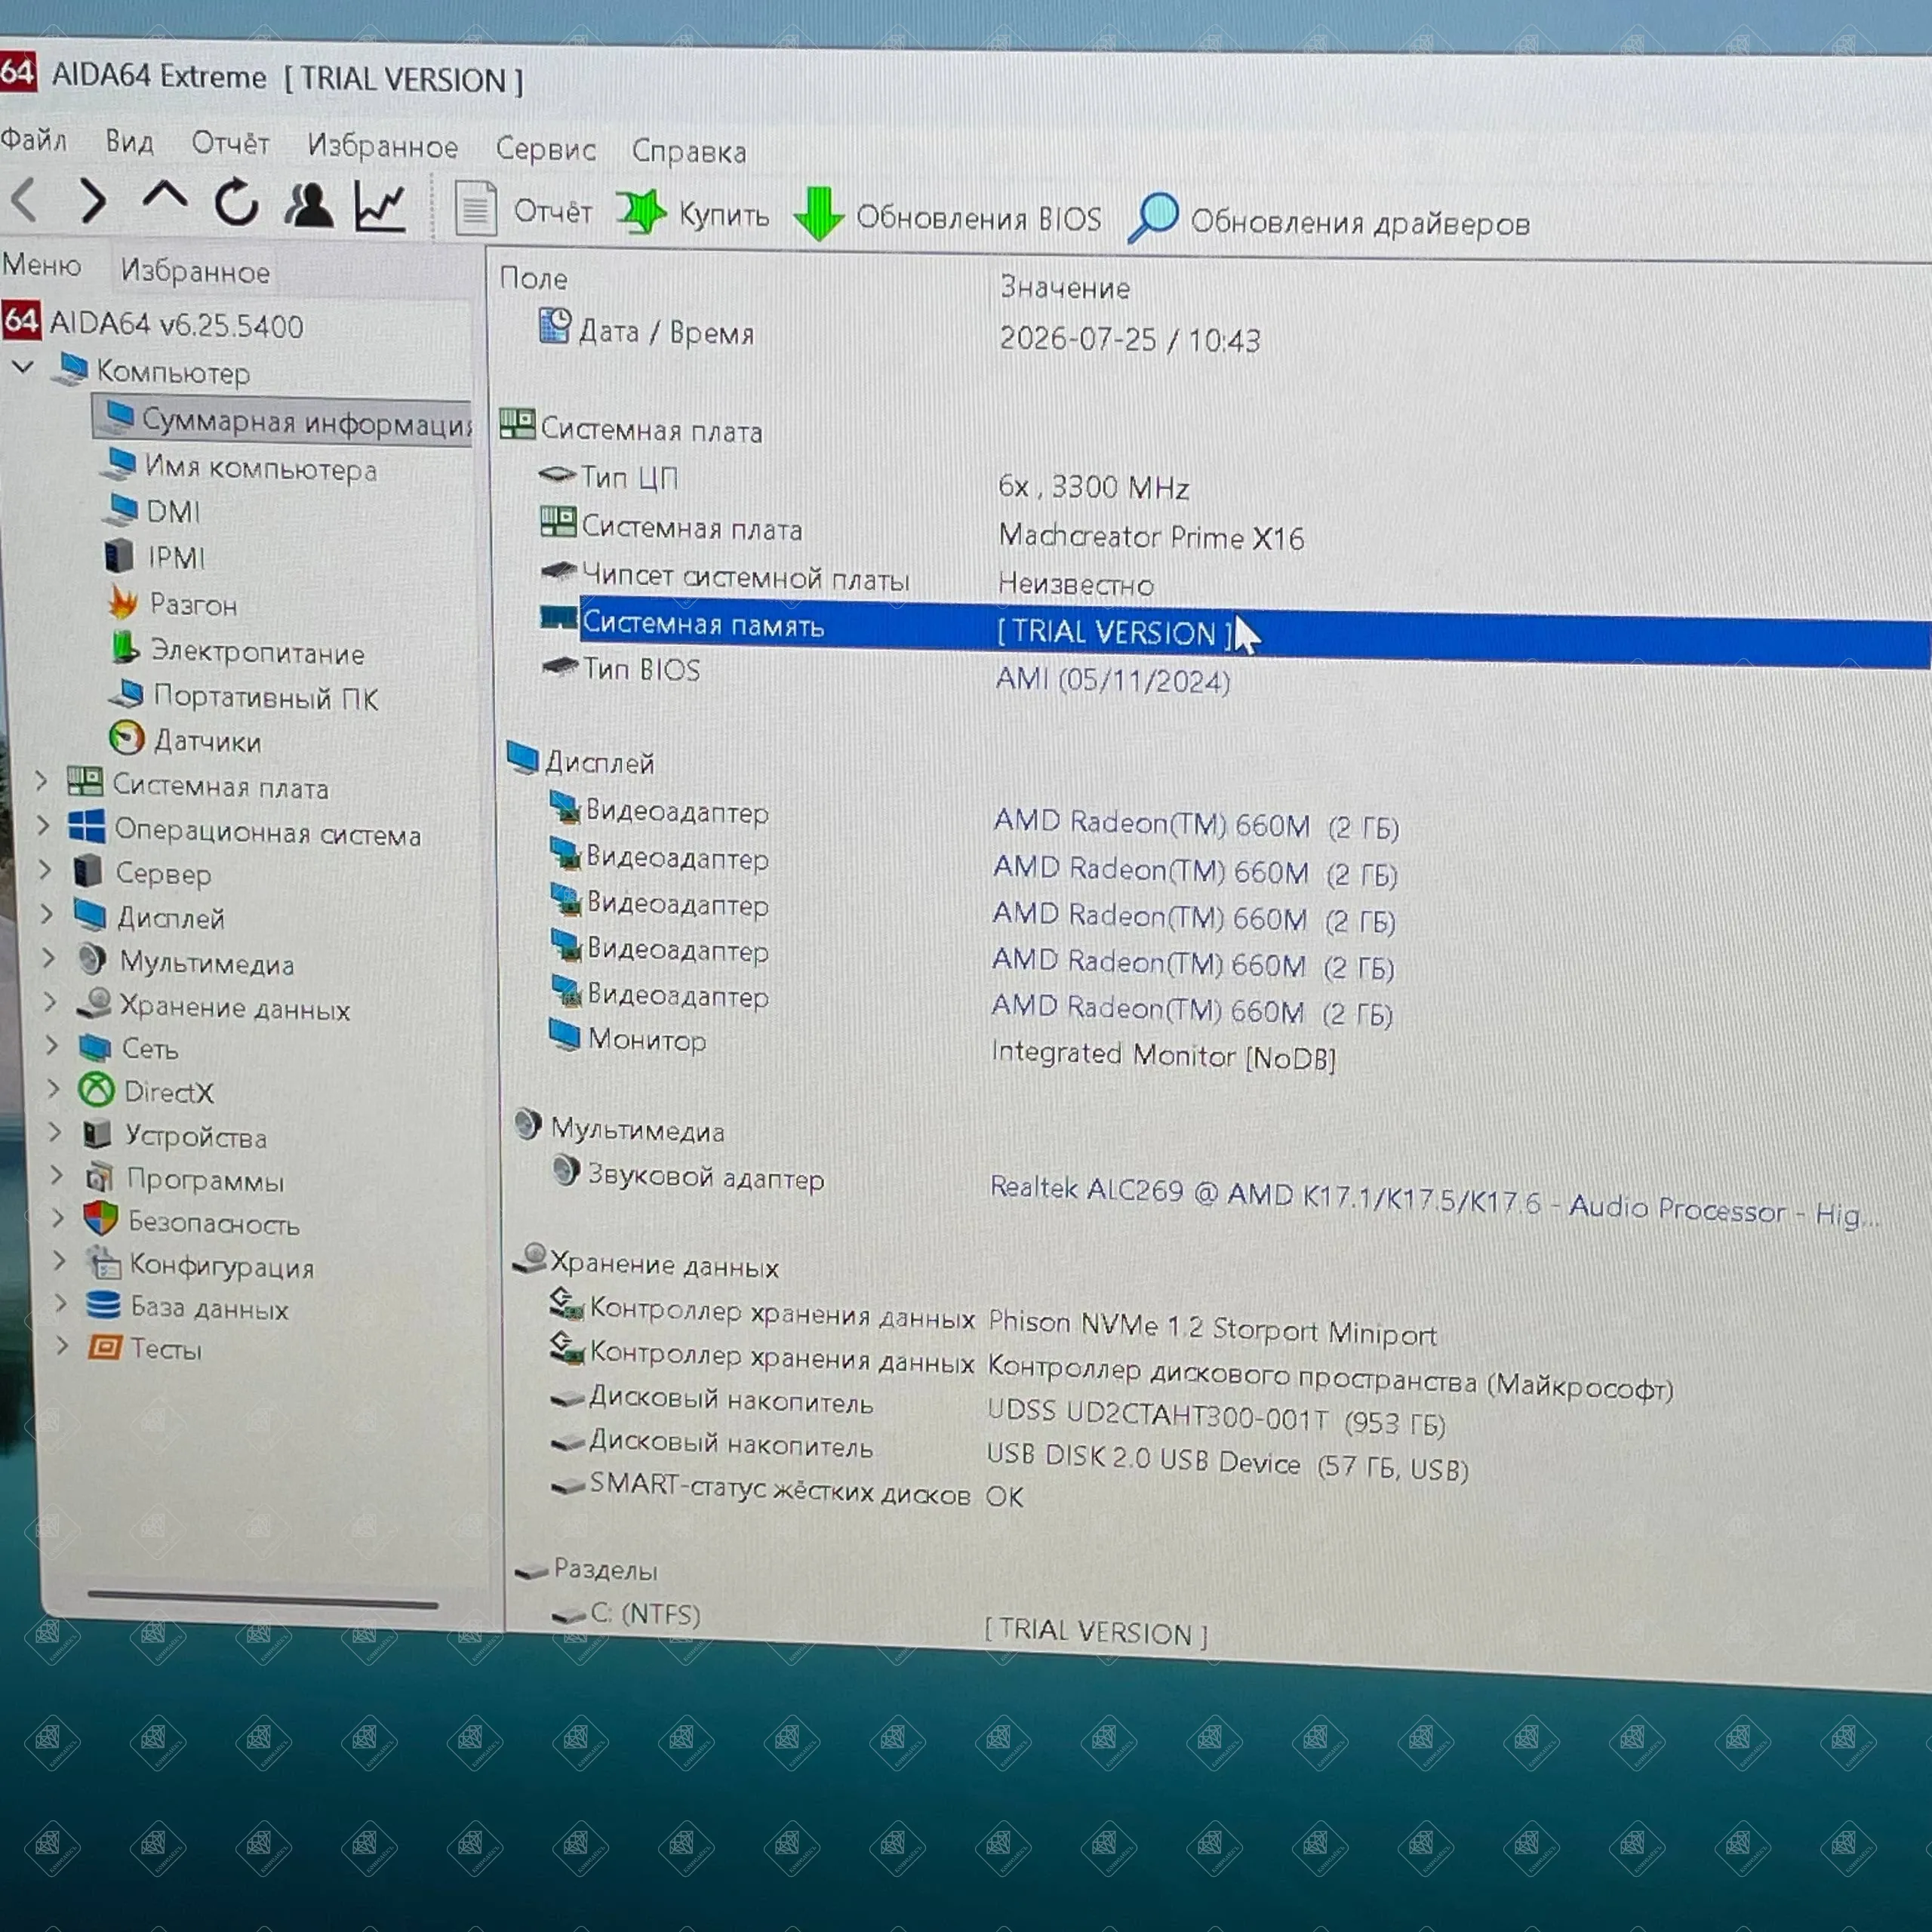Viewport: 1932px width, 1932px height.
Task: Open the graph toolbar icon
Action: click(380, 207)
